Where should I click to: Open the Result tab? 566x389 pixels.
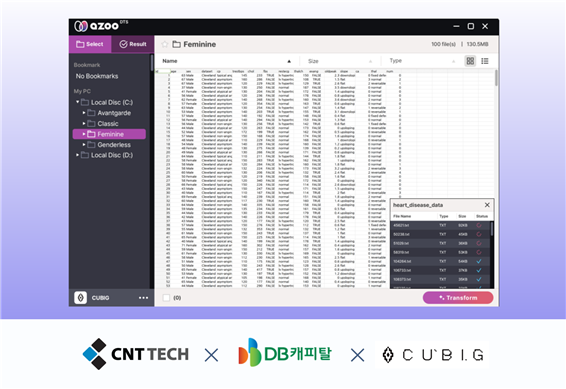click(x=132, y=44)
